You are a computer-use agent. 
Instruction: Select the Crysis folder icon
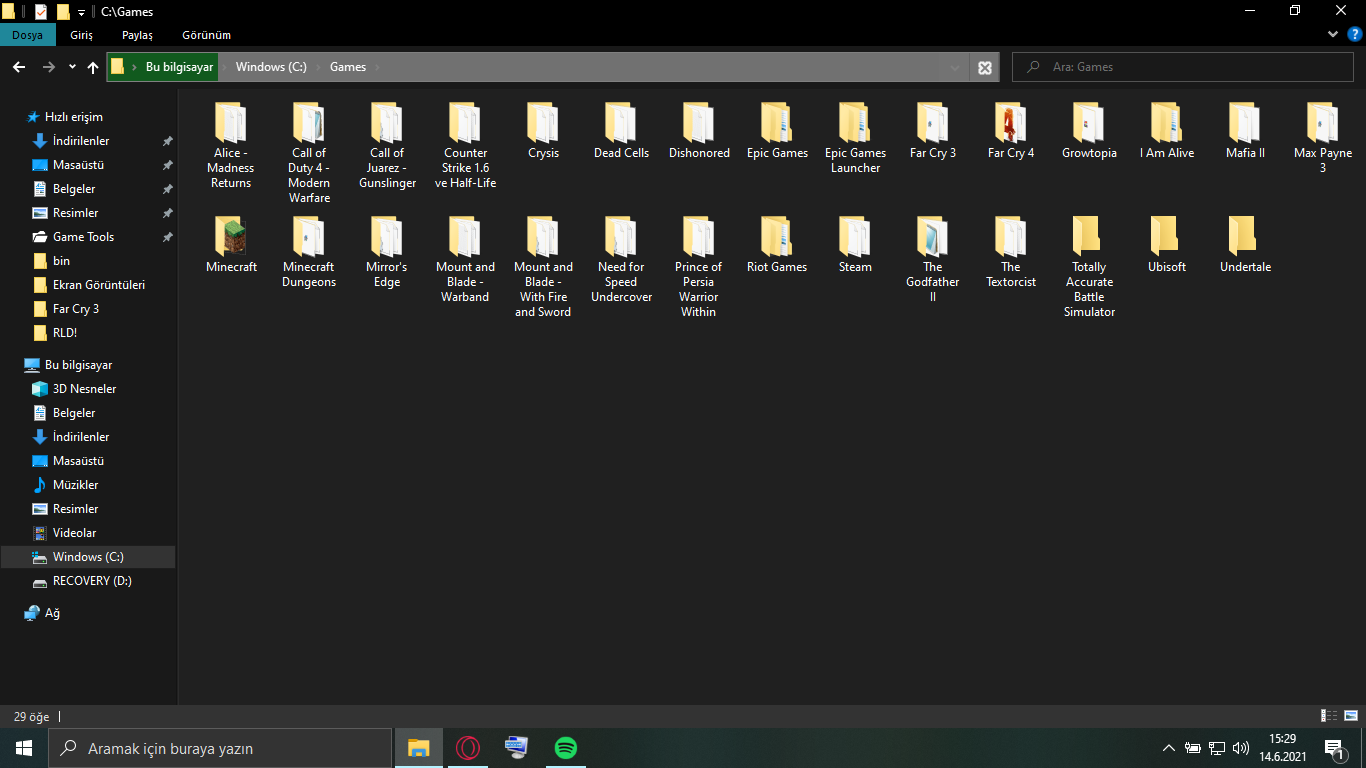click(543, 122)
